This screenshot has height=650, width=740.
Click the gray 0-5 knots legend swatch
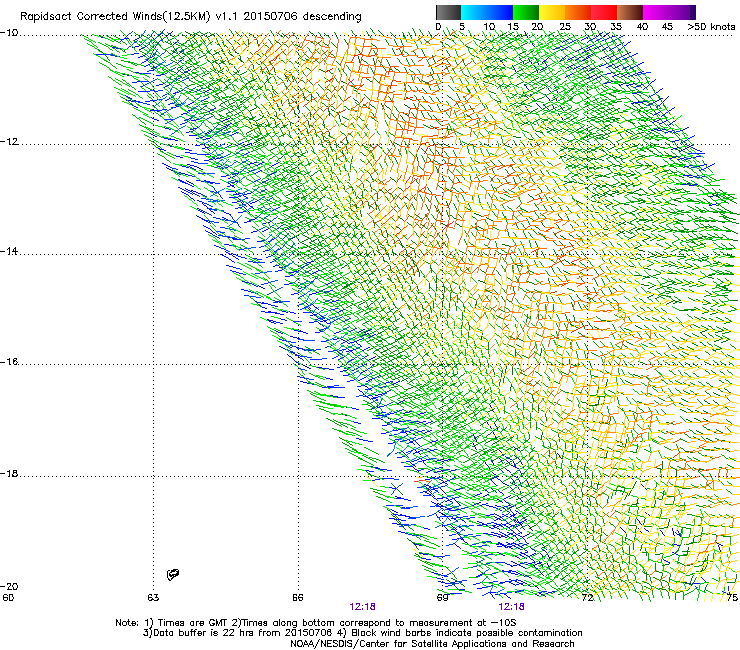(x=448, y=12)
